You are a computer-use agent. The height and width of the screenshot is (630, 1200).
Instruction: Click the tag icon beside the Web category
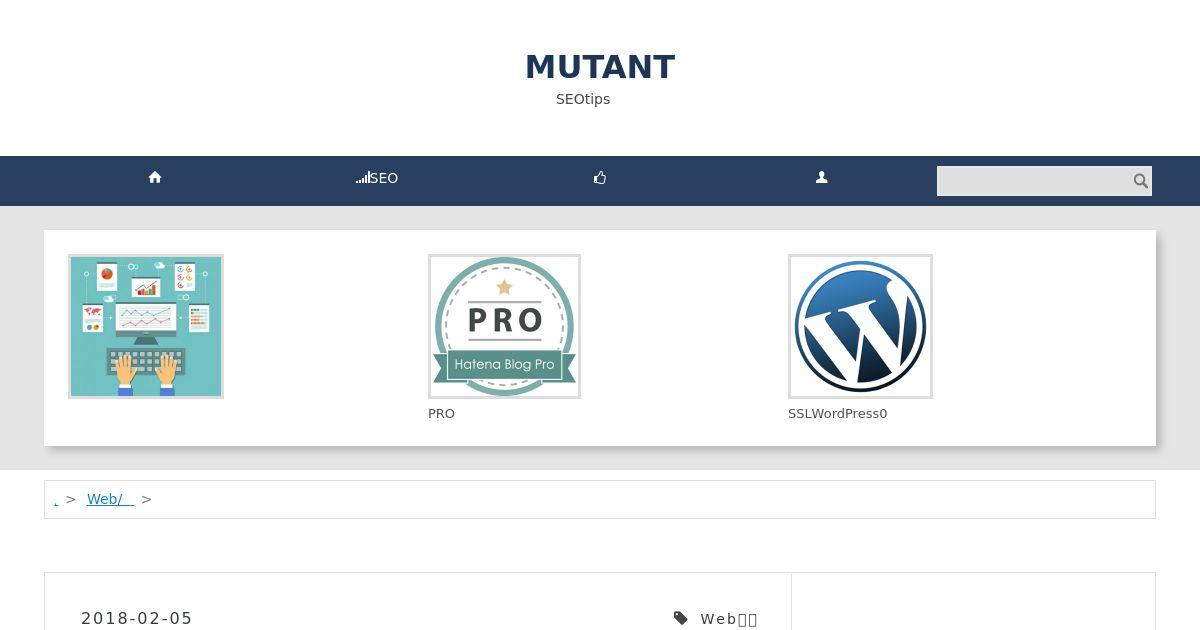coord(681,619)
